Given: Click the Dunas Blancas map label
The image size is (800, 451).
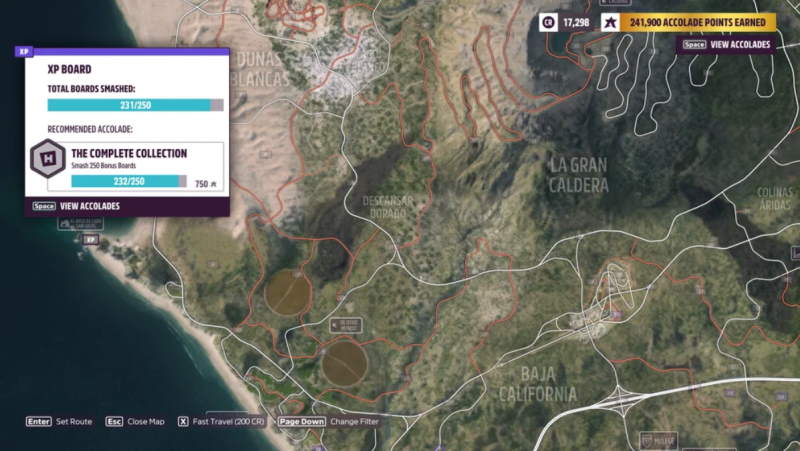Looking at the screenshot, I should [x=260, y=69].
